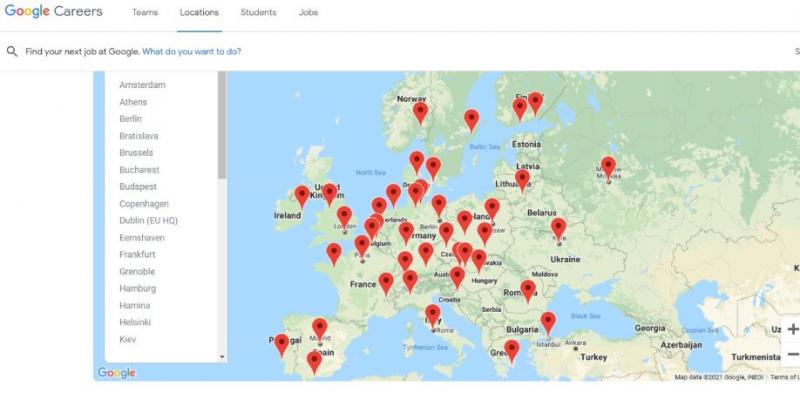This screenshot has width=800, height=400.
Task: Click the 'What do you want to do?' link
Action: pyautogui.click(x=192, y=52)
